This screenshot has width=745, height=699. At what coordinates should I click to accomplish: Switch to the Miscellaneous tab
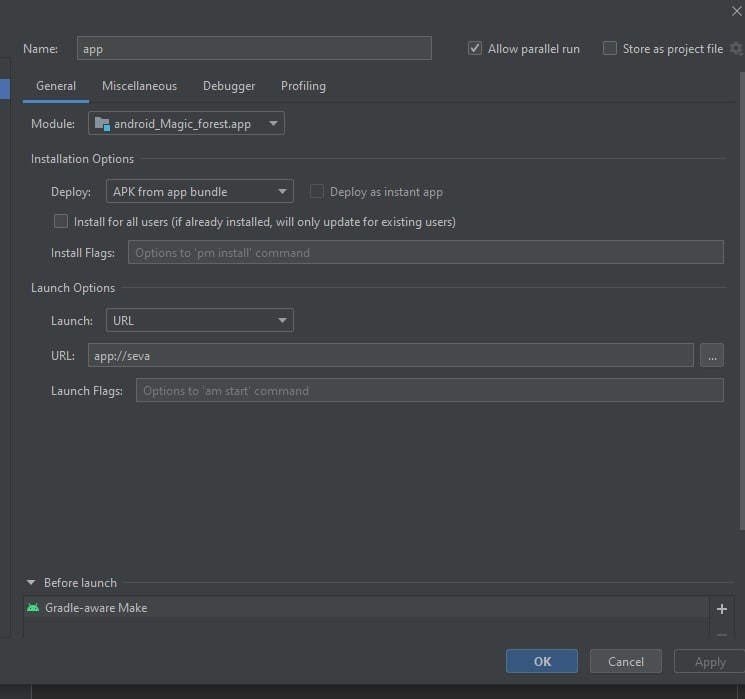tap(139, 86)
